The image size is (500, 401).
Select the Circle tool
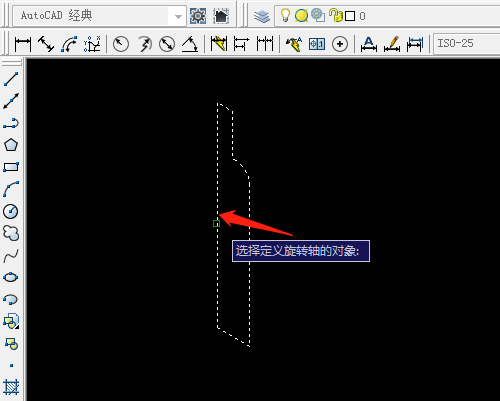(11, 211)
